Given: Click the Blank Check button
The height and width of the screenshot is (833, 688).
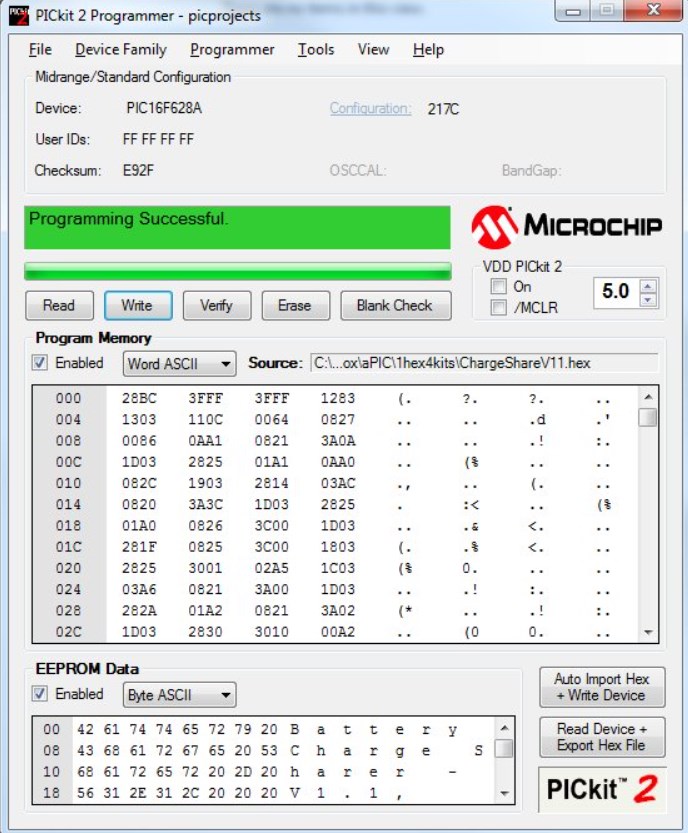Looking at the screenshot, I should coord(395,305).
